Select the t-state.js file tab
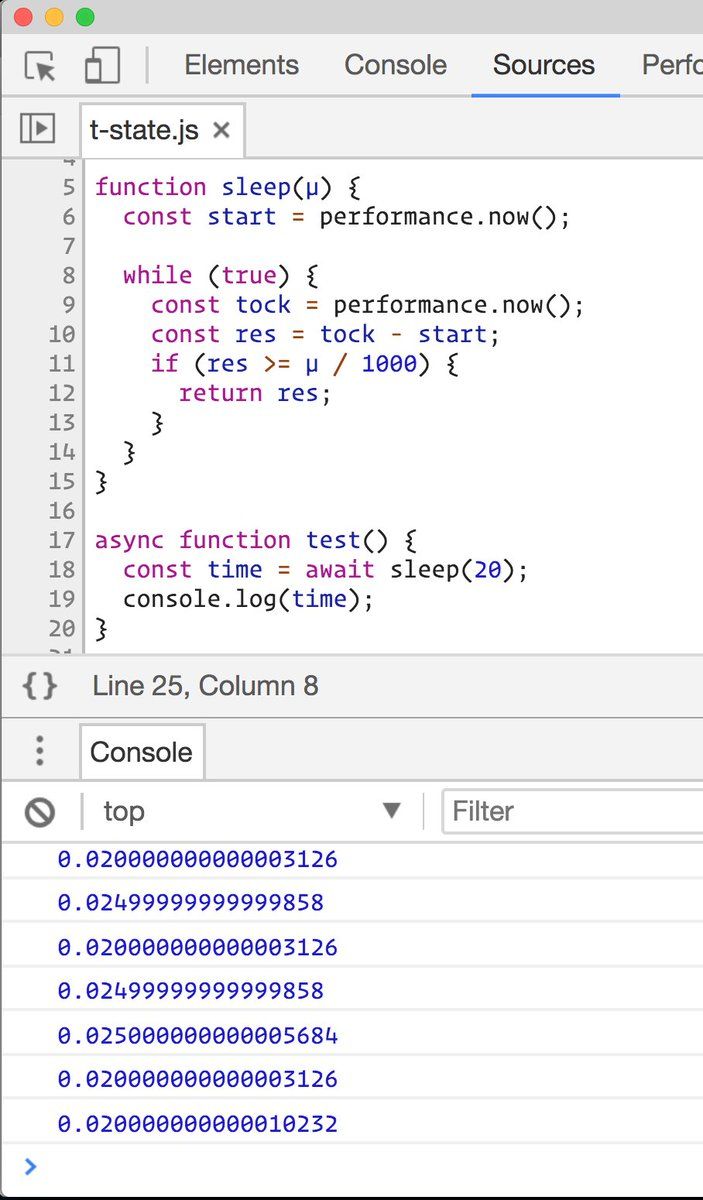 pyautogui.click(x=144, y=130)
